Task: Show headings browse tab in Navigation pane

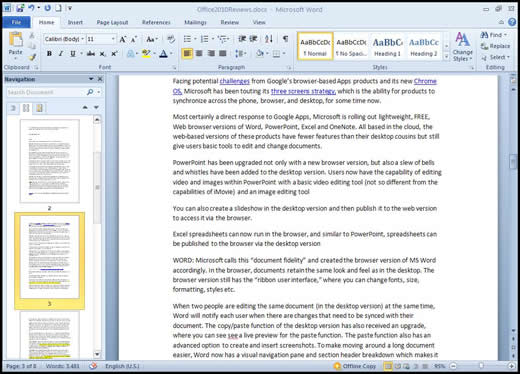Action: (13, 108)
